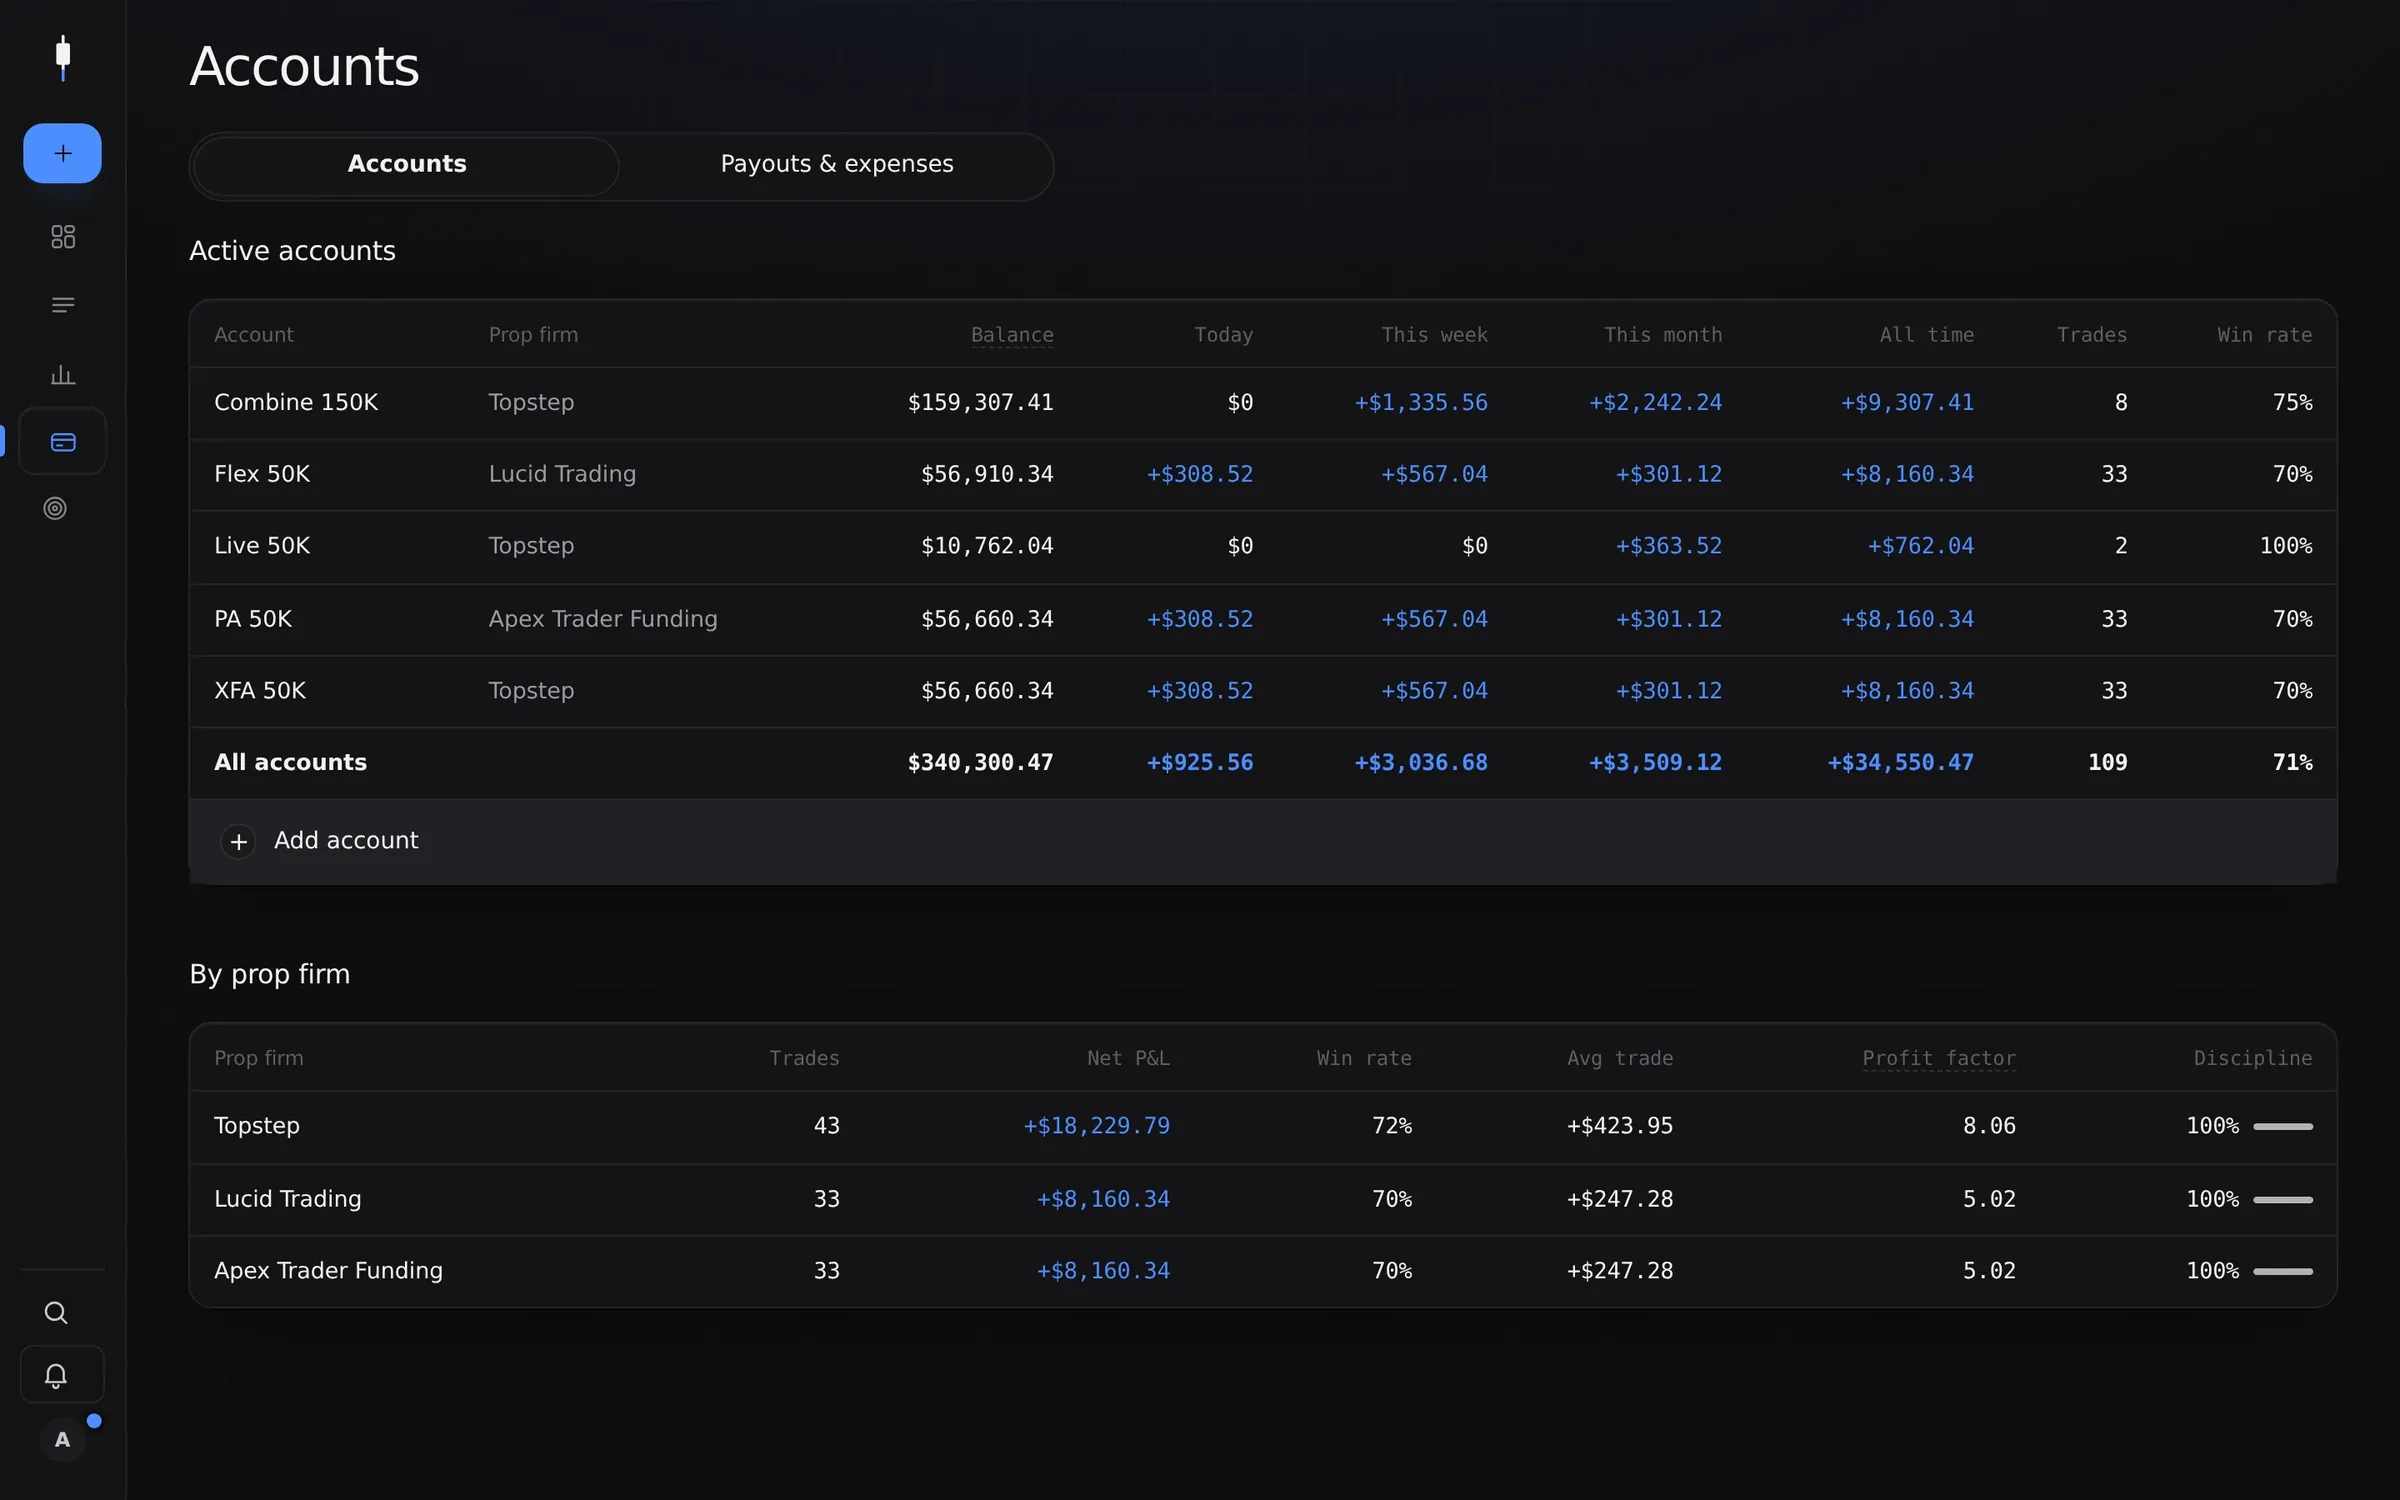
Task: Open the dashboard grid icon
Action: [x=63, y=237]
